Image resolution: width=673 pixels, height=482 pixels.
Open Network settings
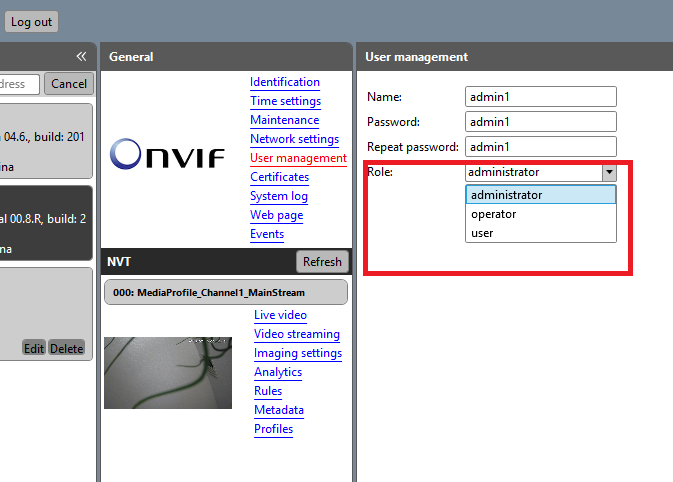294,139
